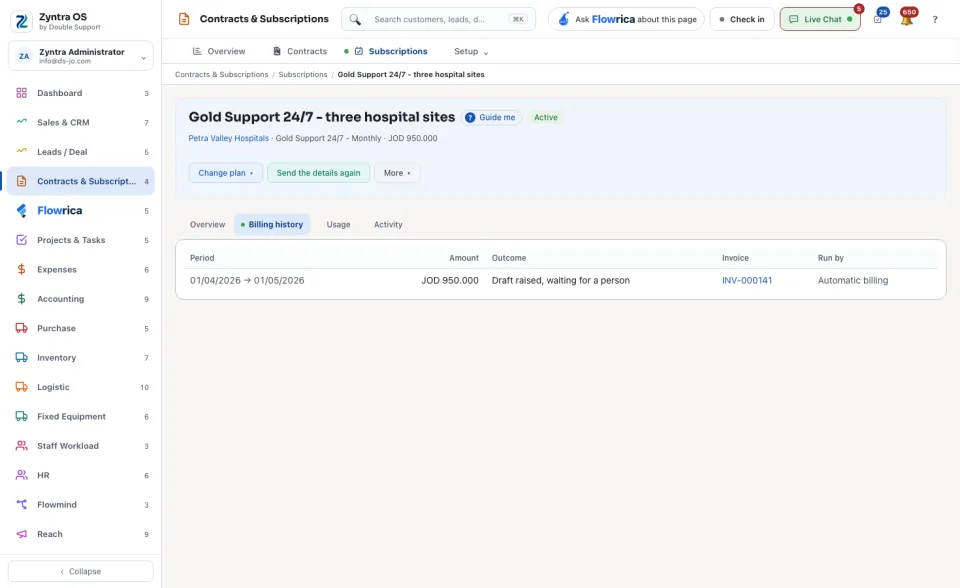Click the Run by column header

point(830,258)
